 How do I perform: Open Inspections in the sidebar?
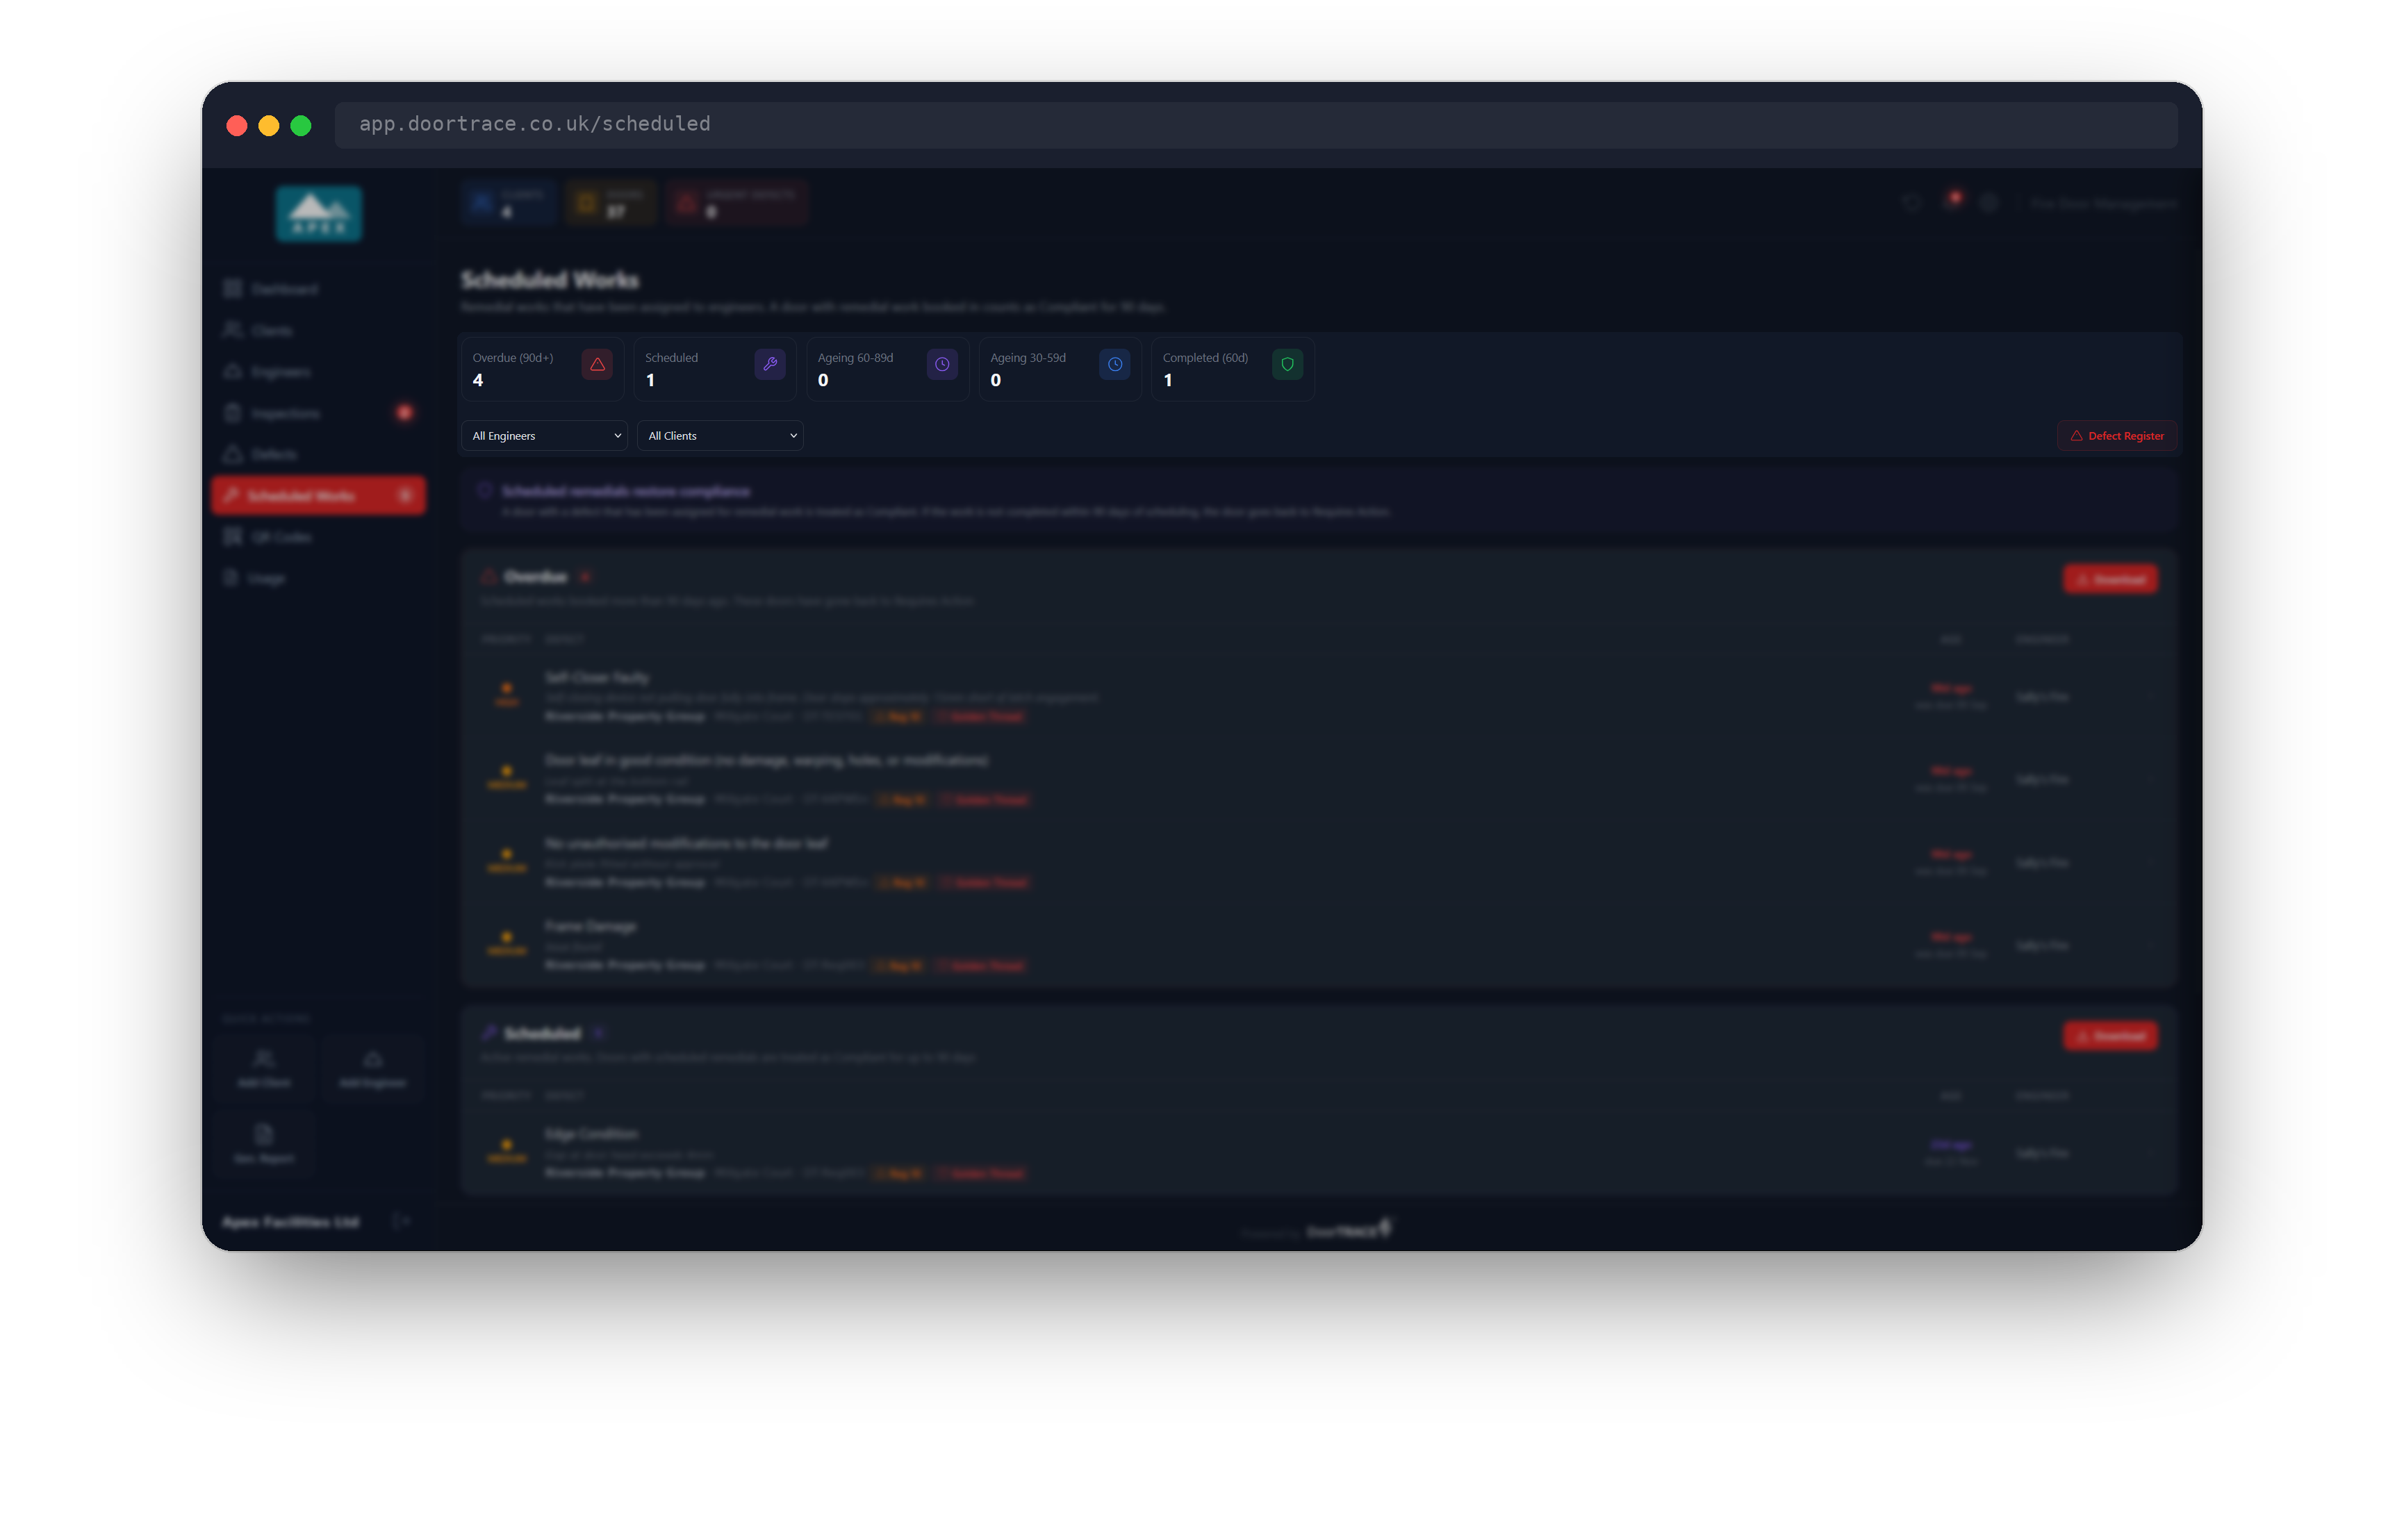[319, 413]
